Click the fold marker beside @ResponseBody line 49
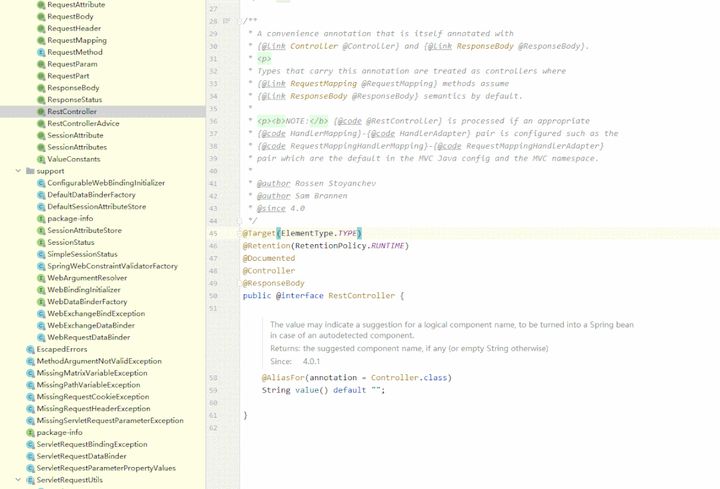 239,283
